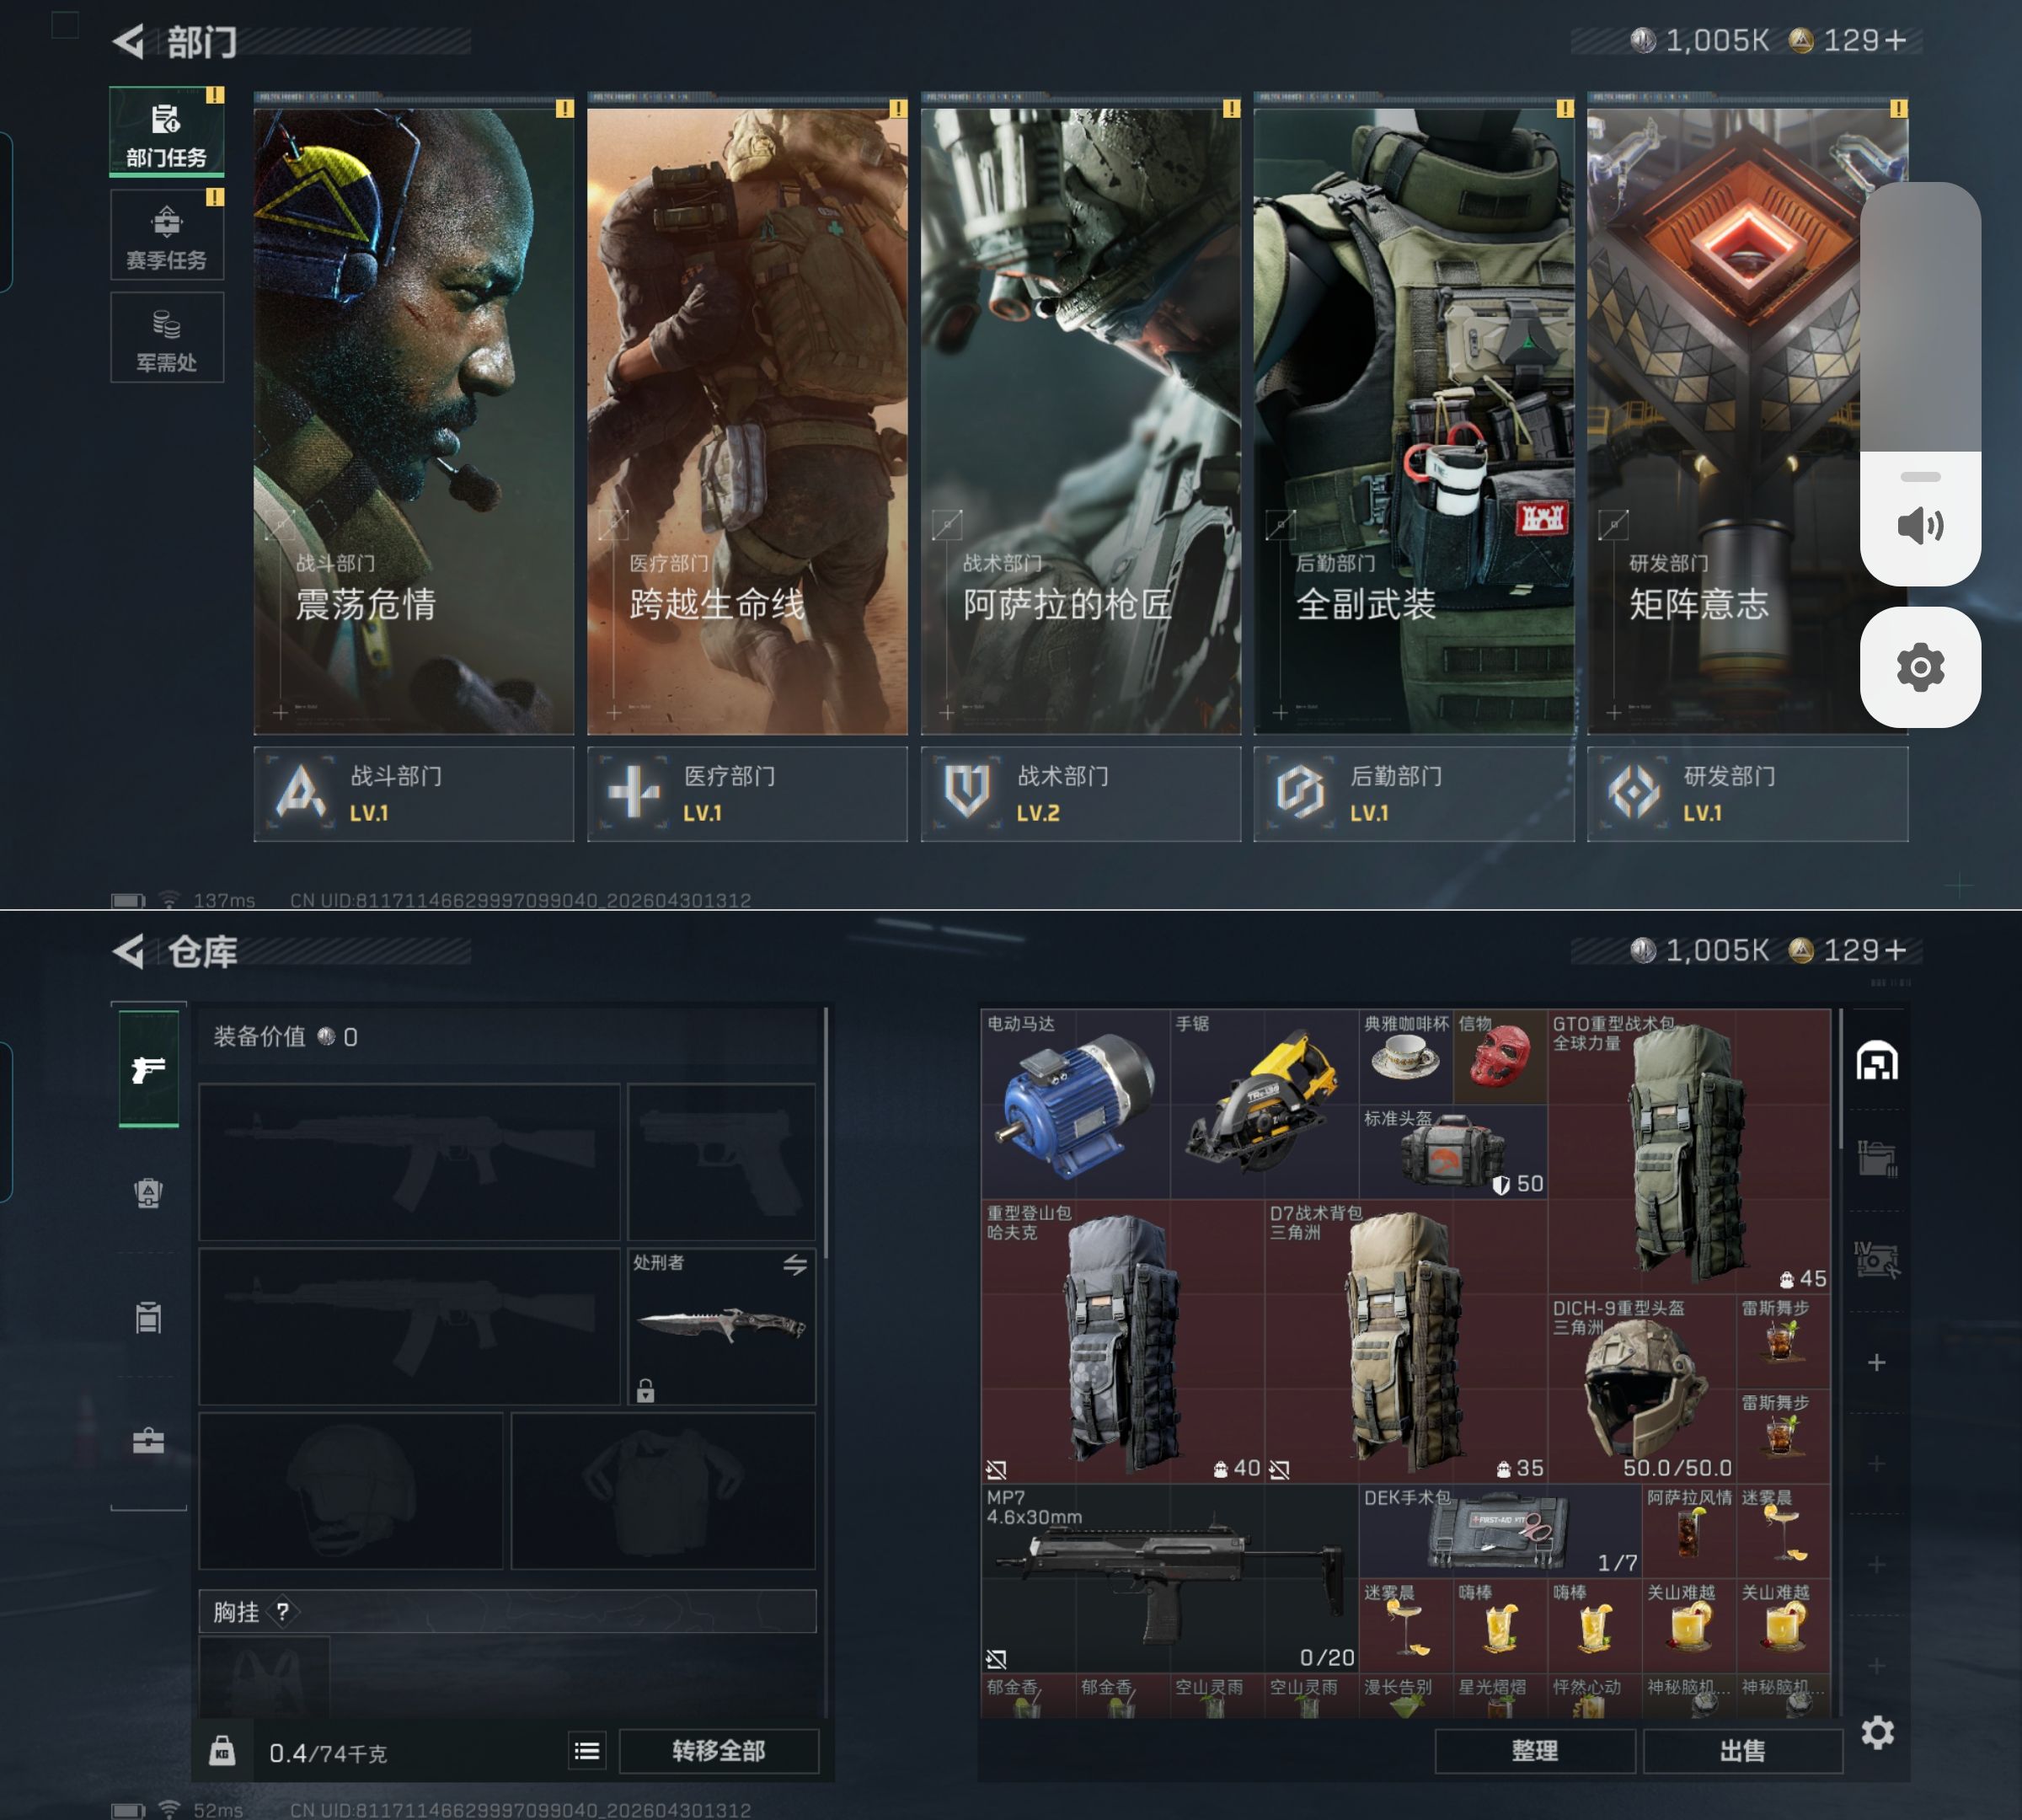Click the 137ms ping indicator

(x=224, y=900)
